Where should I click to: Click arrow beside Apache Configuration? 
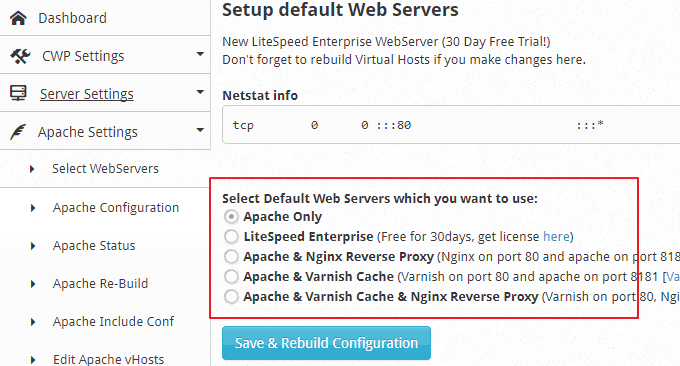click(33, 208)
